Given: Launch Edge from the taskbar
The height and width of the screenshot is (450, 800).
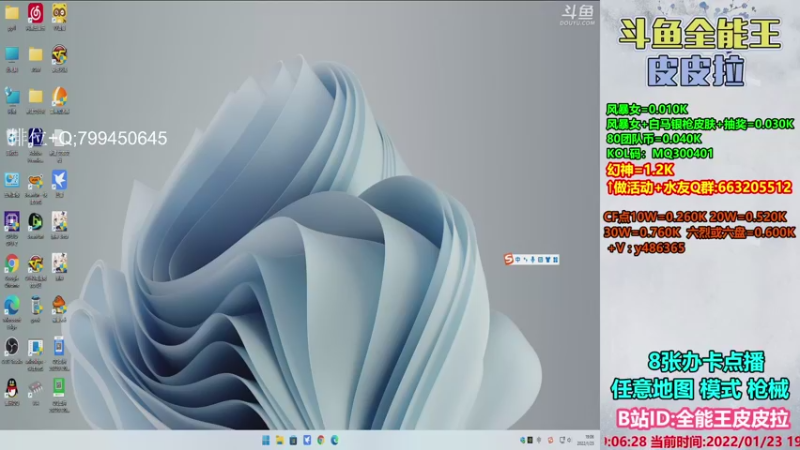Looking at the screenshot, I should 335,440.
